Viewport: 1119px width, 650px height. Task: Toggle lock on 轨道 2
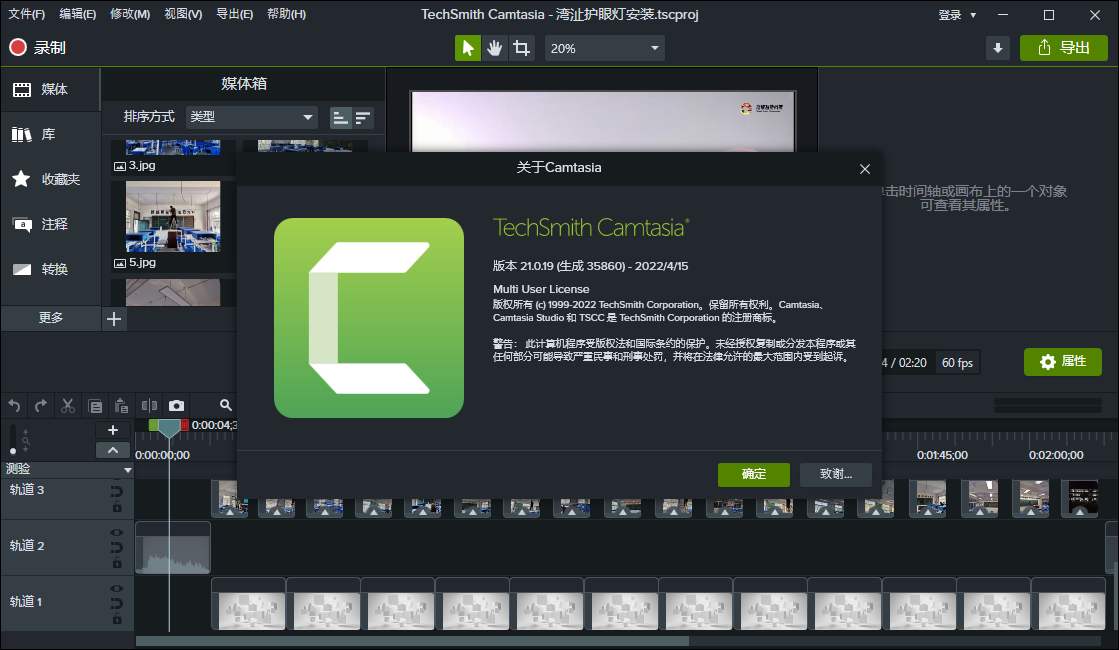[x=116, y=562]
